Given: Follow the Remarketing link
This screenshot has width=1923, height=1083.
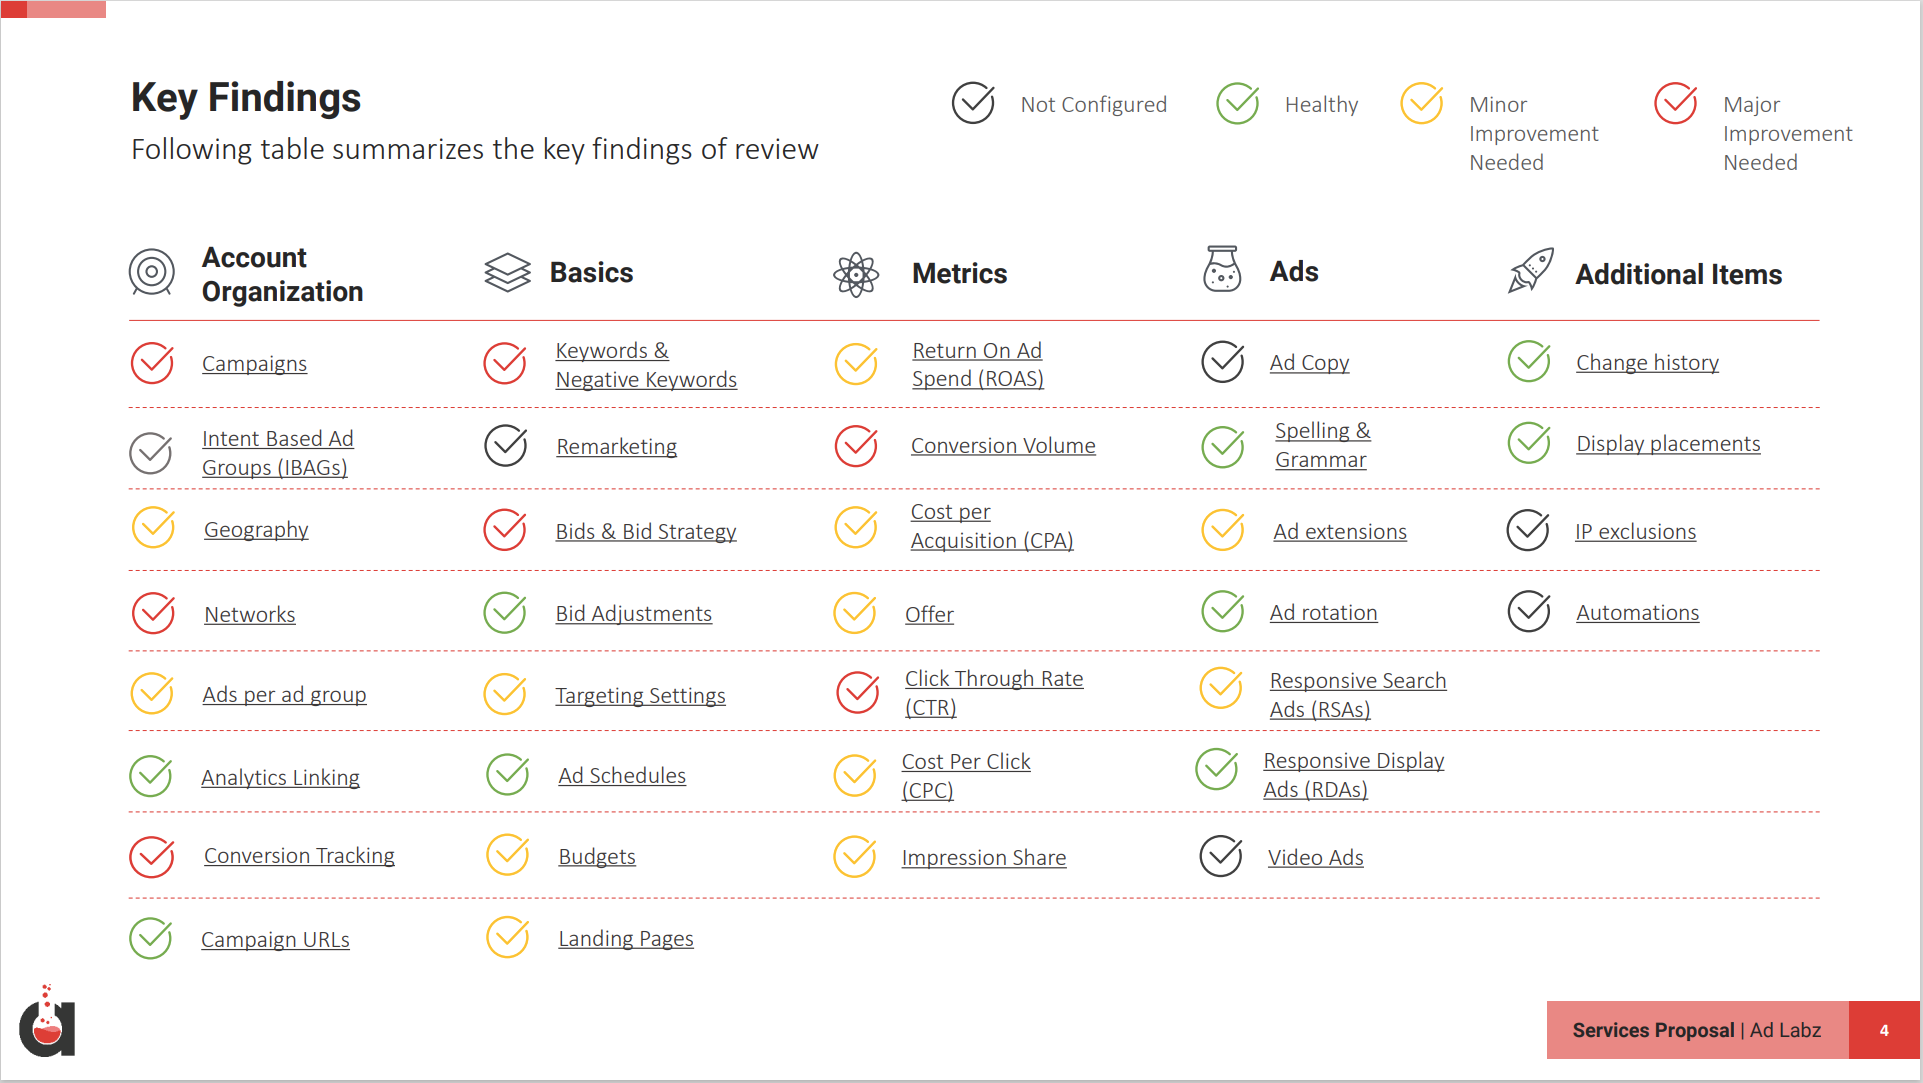Looking at the screenshot, I should coord(616,447).
